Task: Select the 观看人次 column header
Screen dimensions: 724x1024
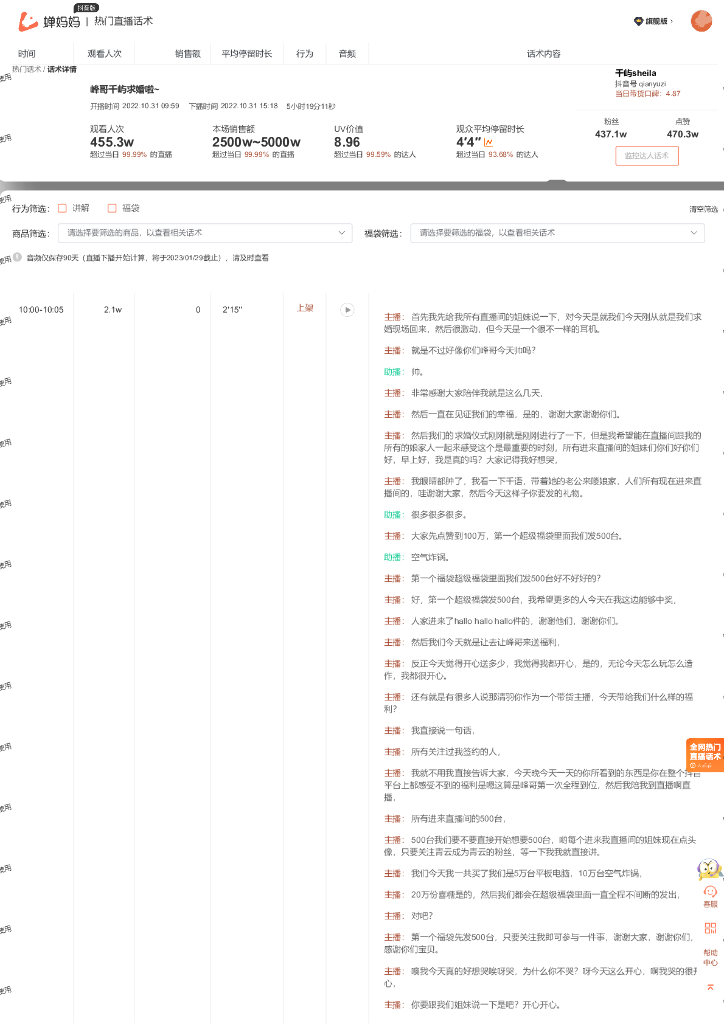Action: (x=104, y=54)
